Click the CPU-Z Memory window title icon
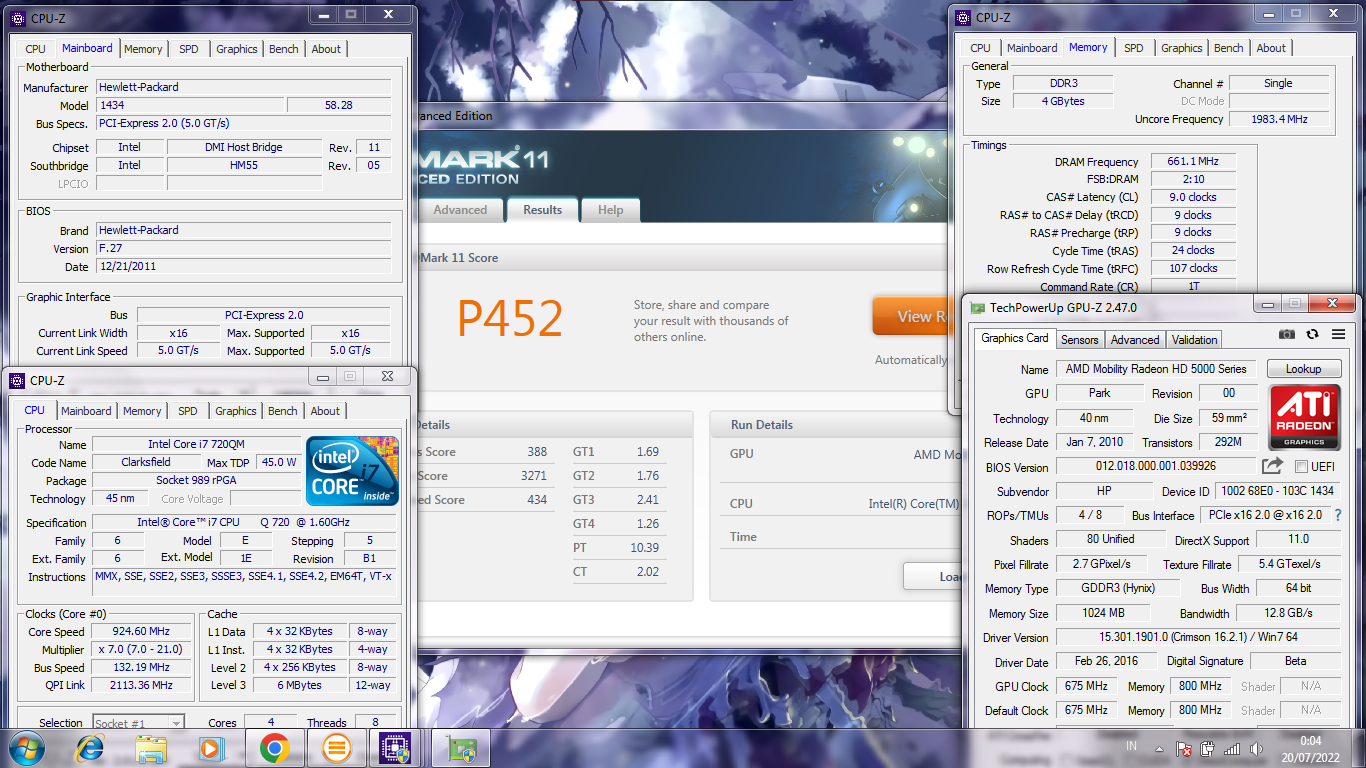The height and width of the screenshot is (768, 1366). coord(963,17)
